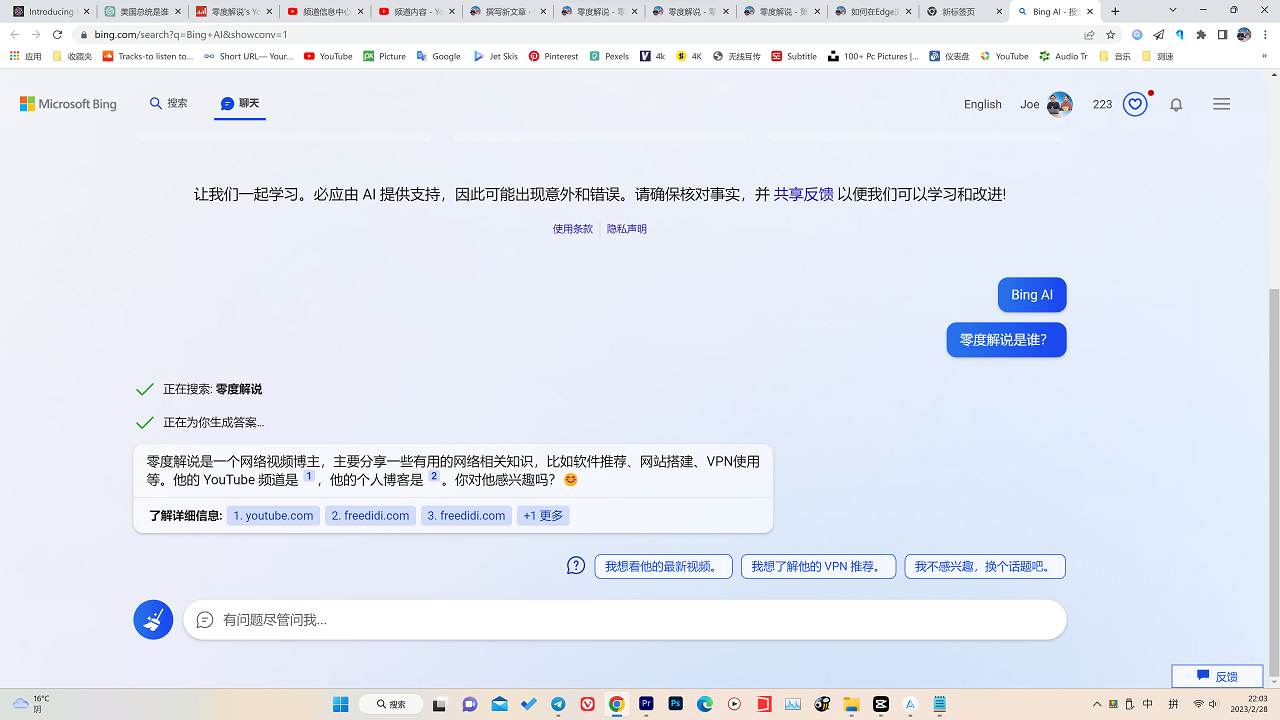
Task: Open the 隐私声明 privacy link
Action: [627, 229]
